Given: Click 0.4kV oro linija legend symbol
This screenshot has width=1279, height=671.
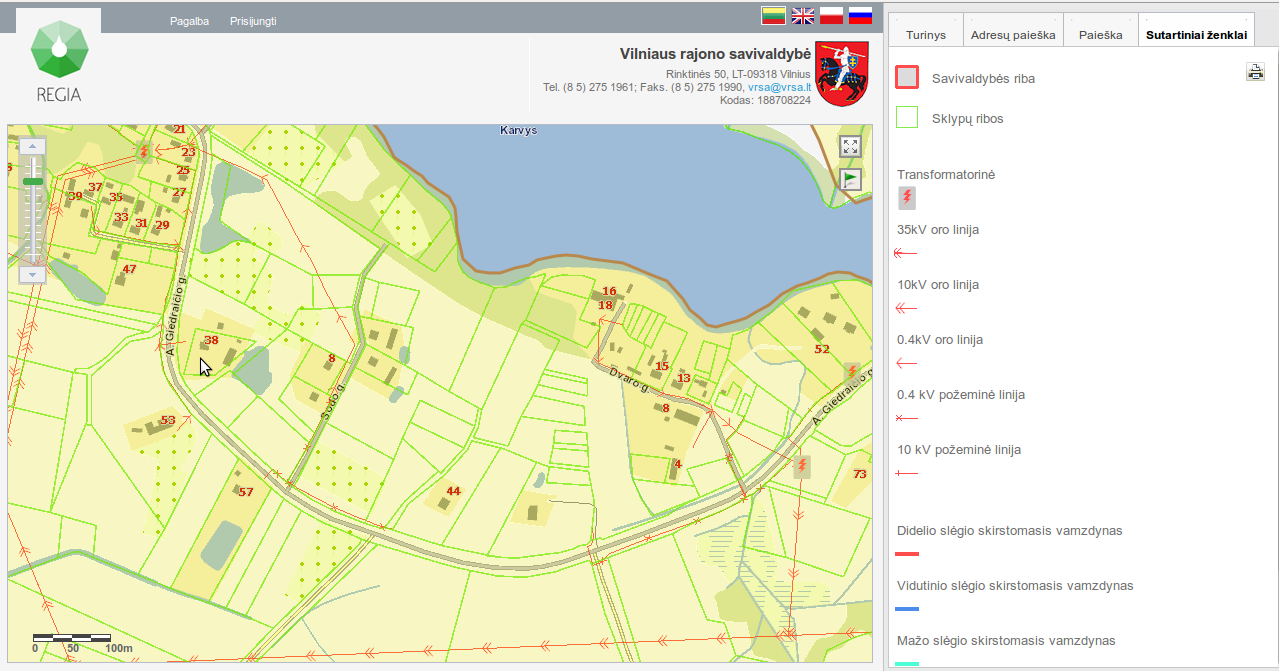Looking at the screenshot, I should tap(907, 364).
